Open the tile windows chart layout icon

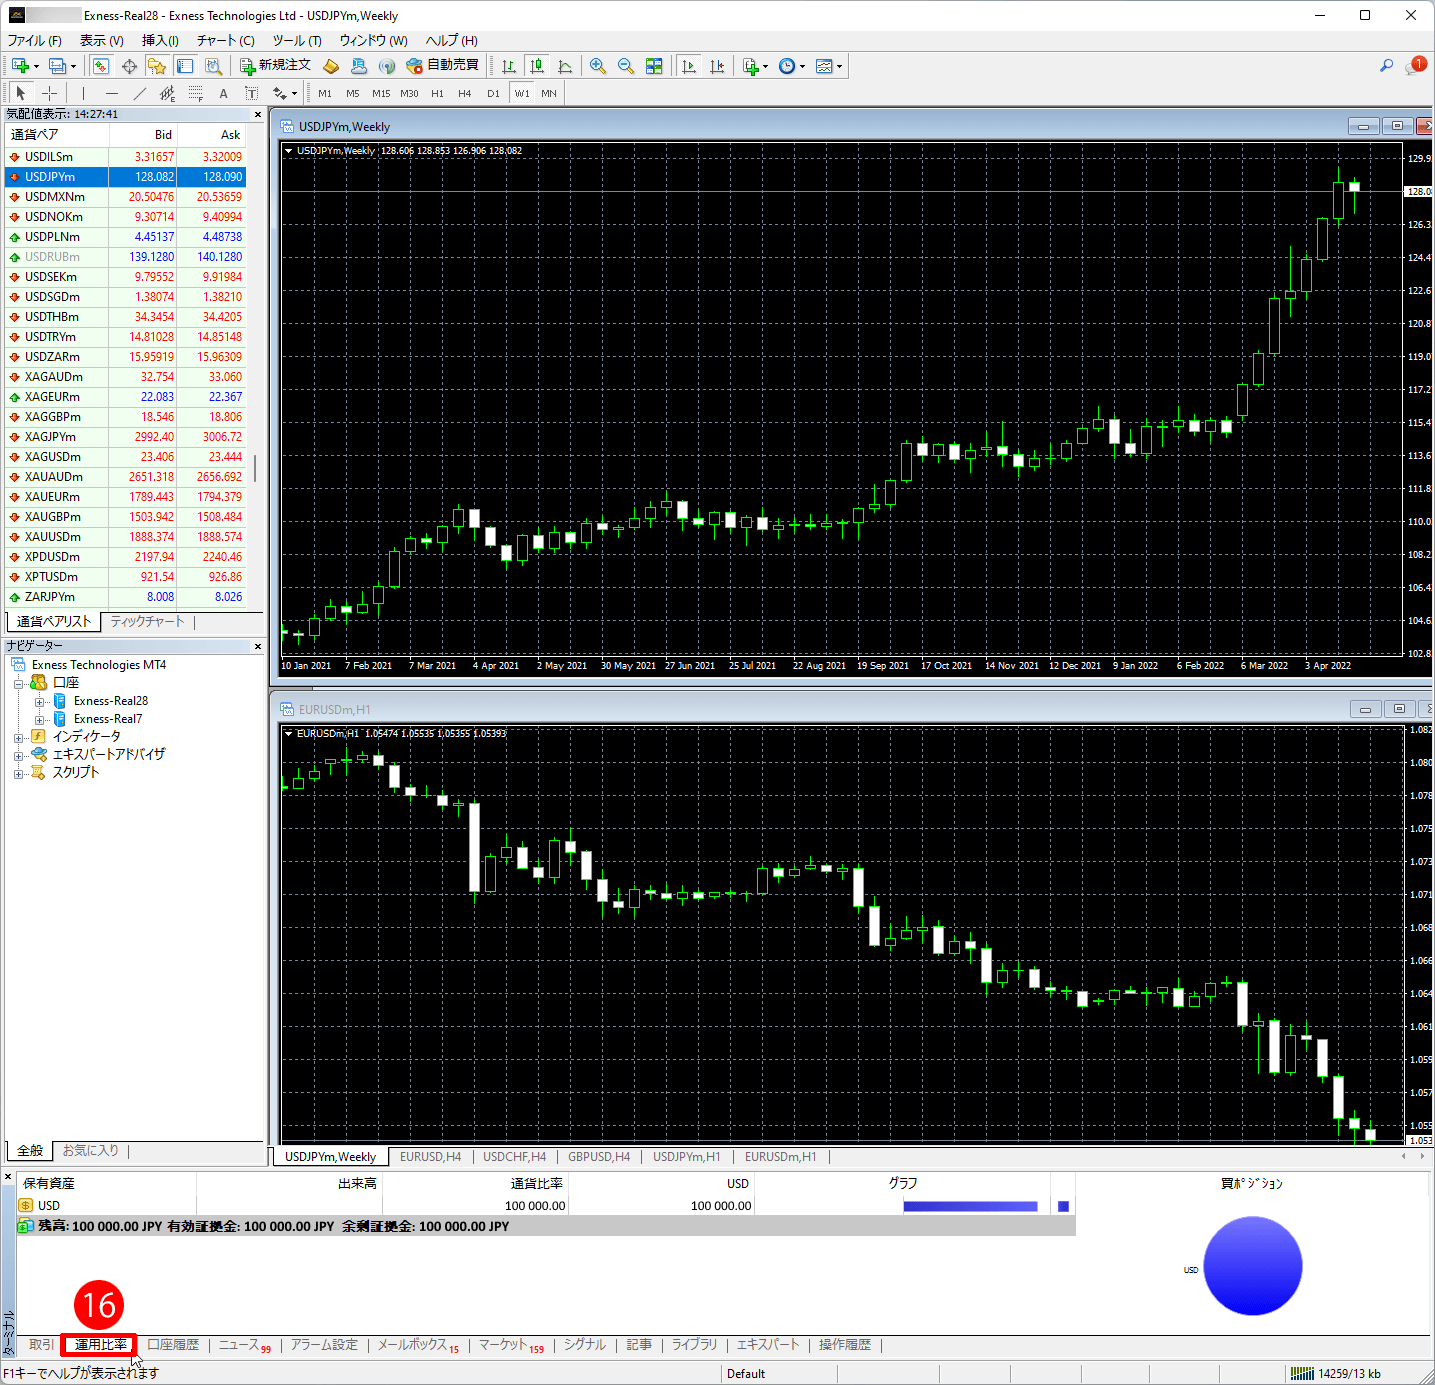tap(654, 66)
